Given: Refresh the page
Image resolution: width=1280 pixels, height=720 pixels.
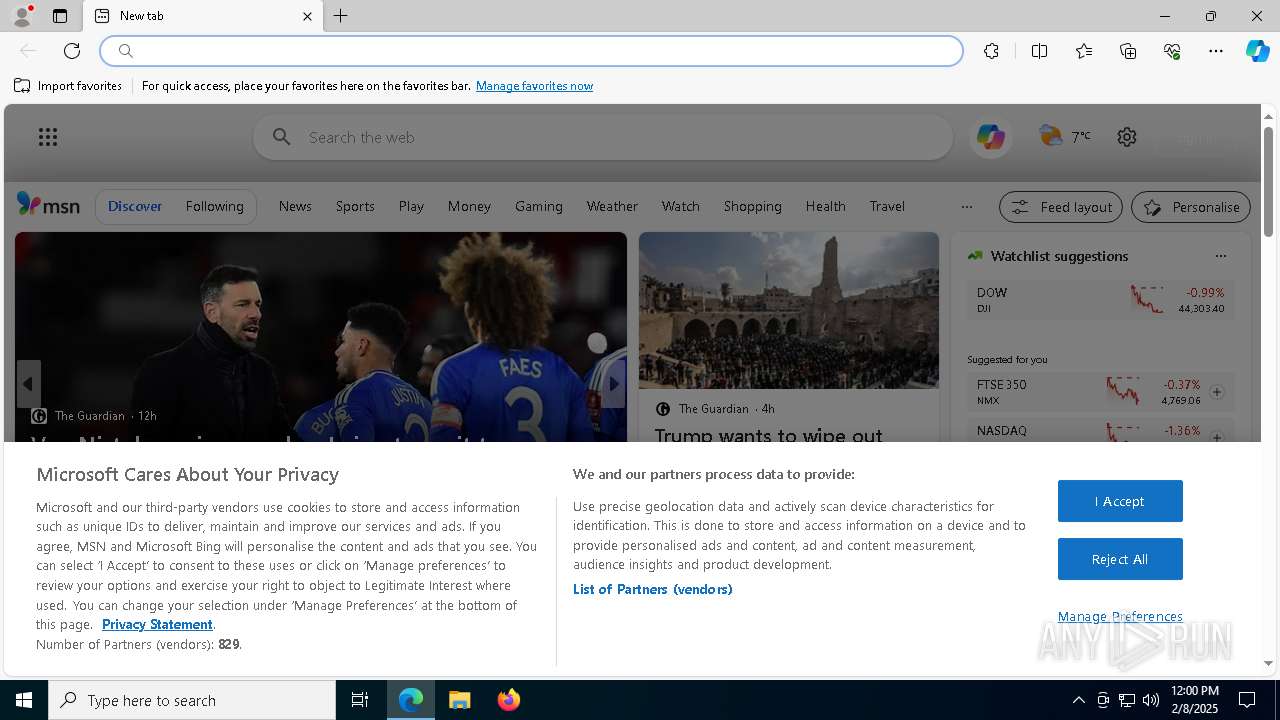Looking at the screenshot, I should coord(72,51).
